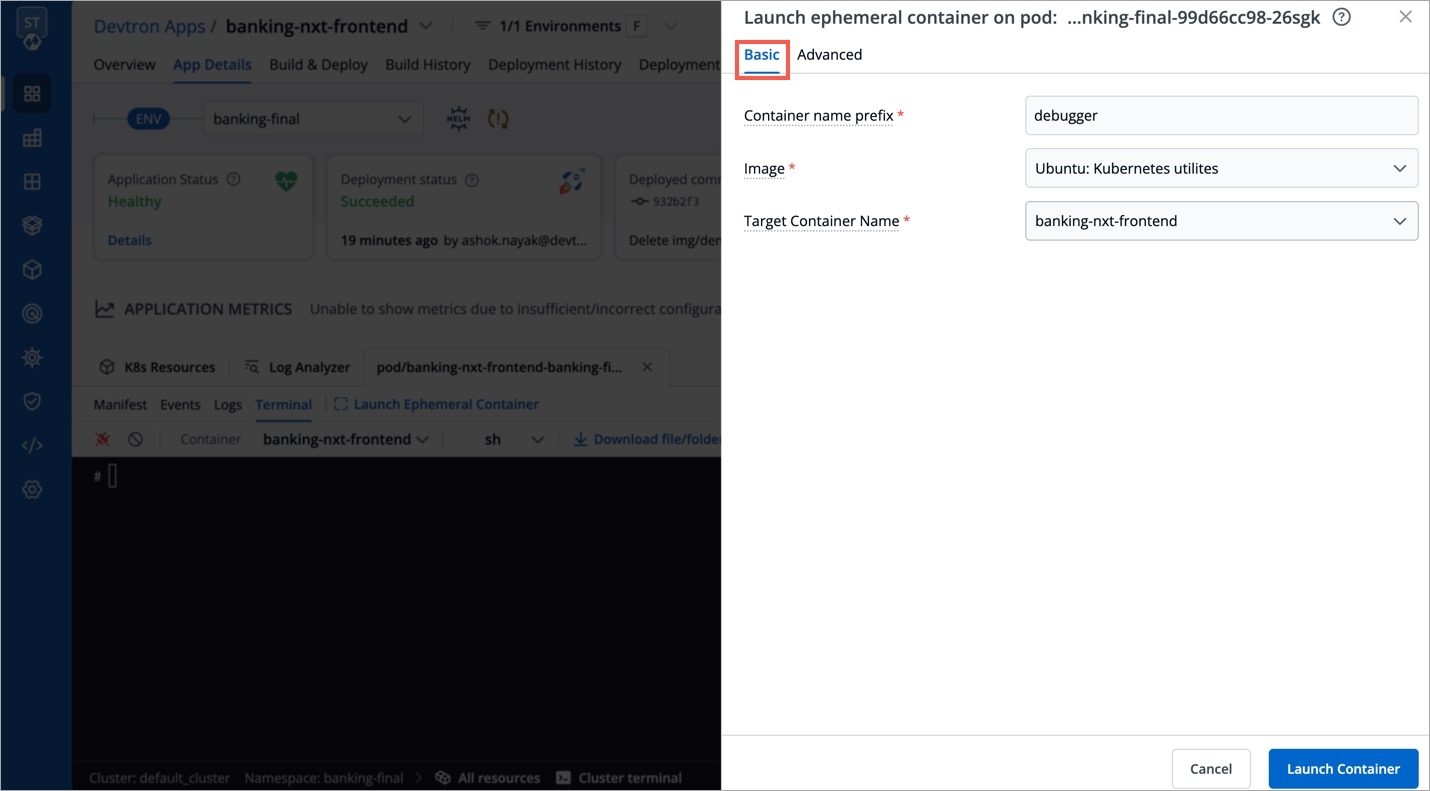Open the Log Analyzer tab
1430x791 pixels.
(x=298, y=367)
